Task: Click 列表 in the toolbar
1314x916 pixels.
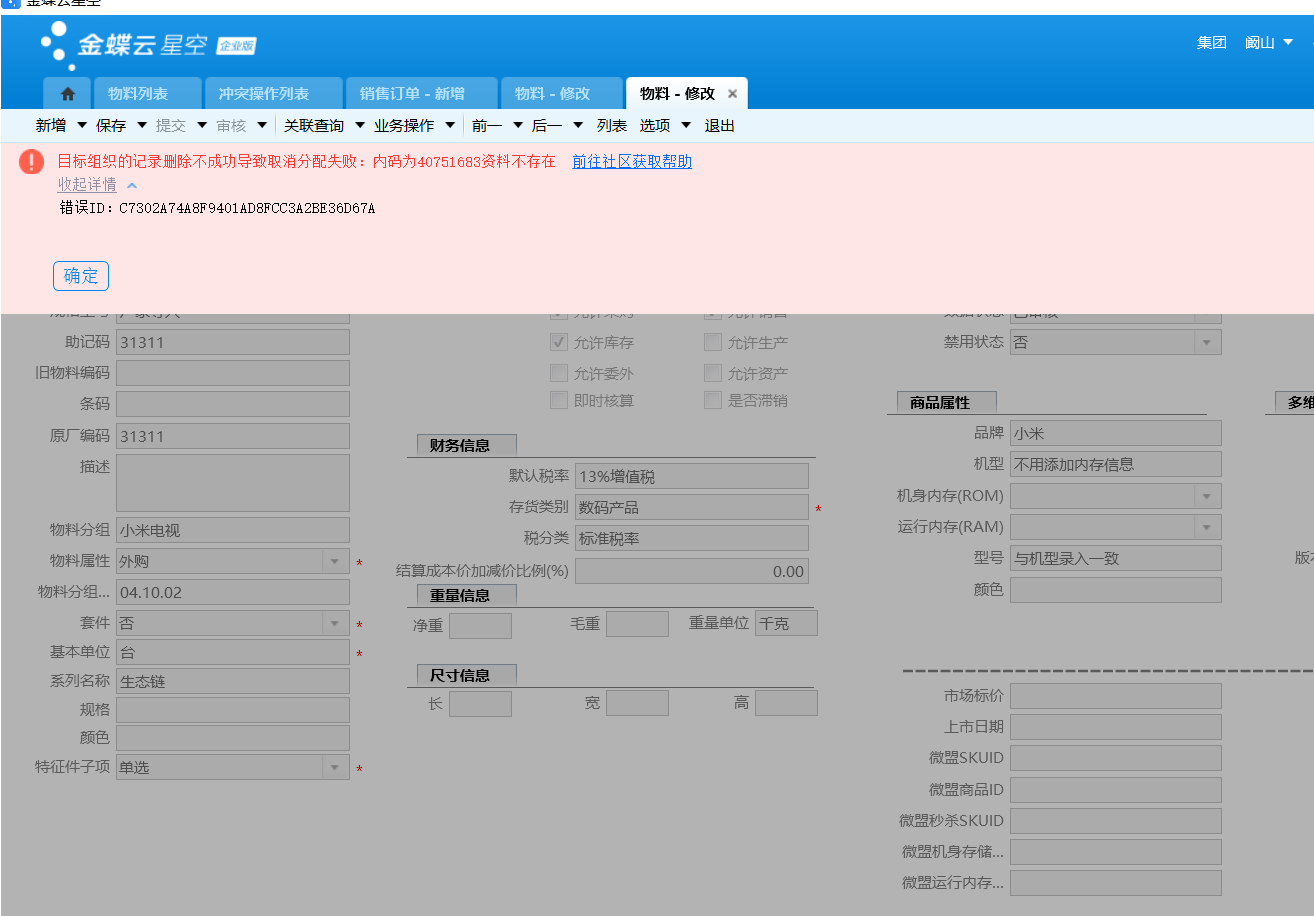Action: click(612, 126)
